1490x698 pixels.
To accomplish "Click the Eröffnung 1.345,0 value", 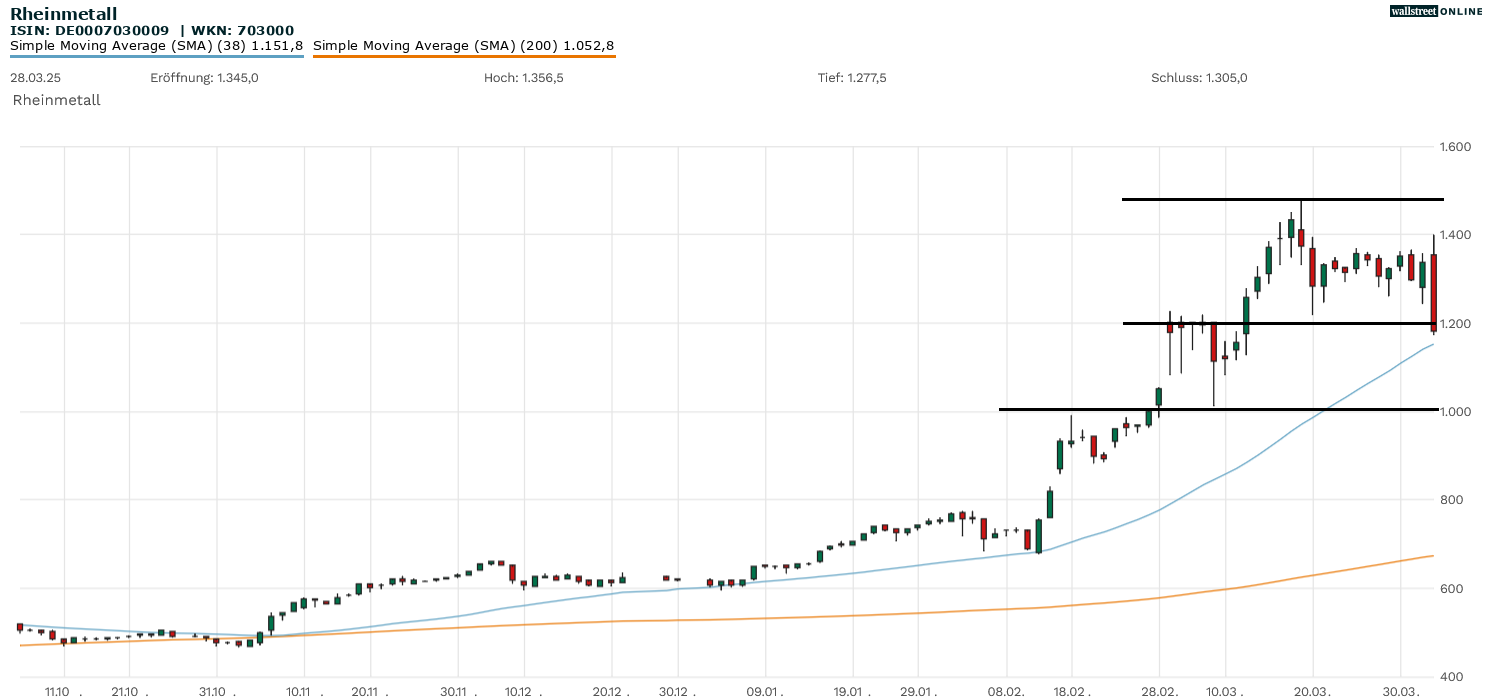I will (x=204, y=78).
